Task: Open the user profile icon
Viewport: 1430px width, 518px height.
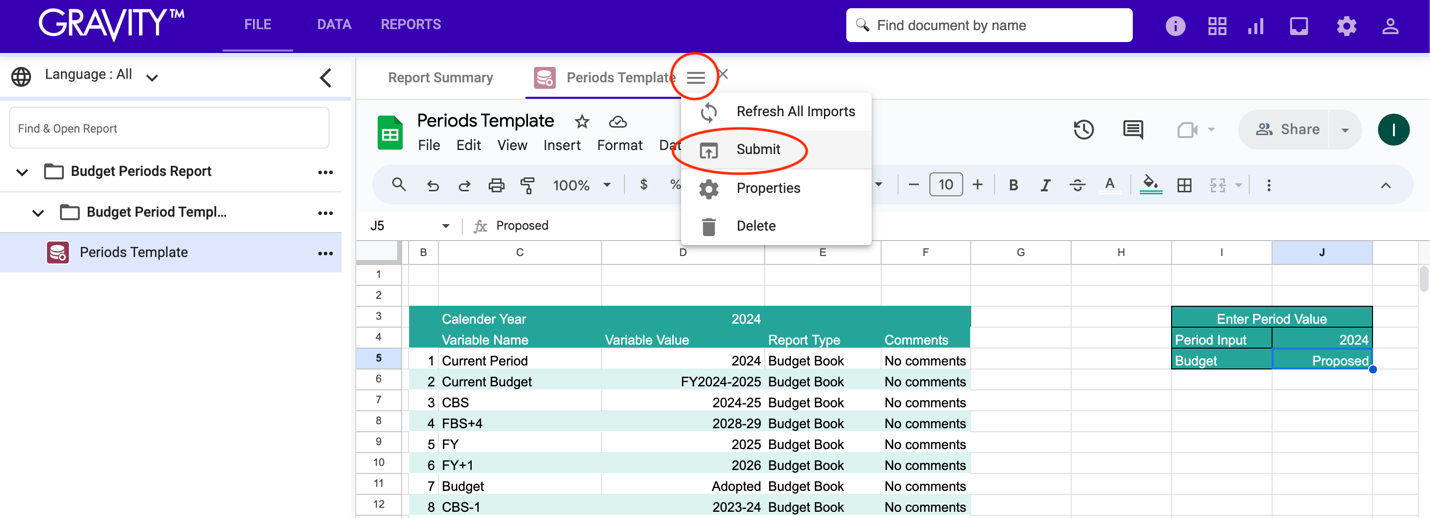Action: pos(1390,26)
